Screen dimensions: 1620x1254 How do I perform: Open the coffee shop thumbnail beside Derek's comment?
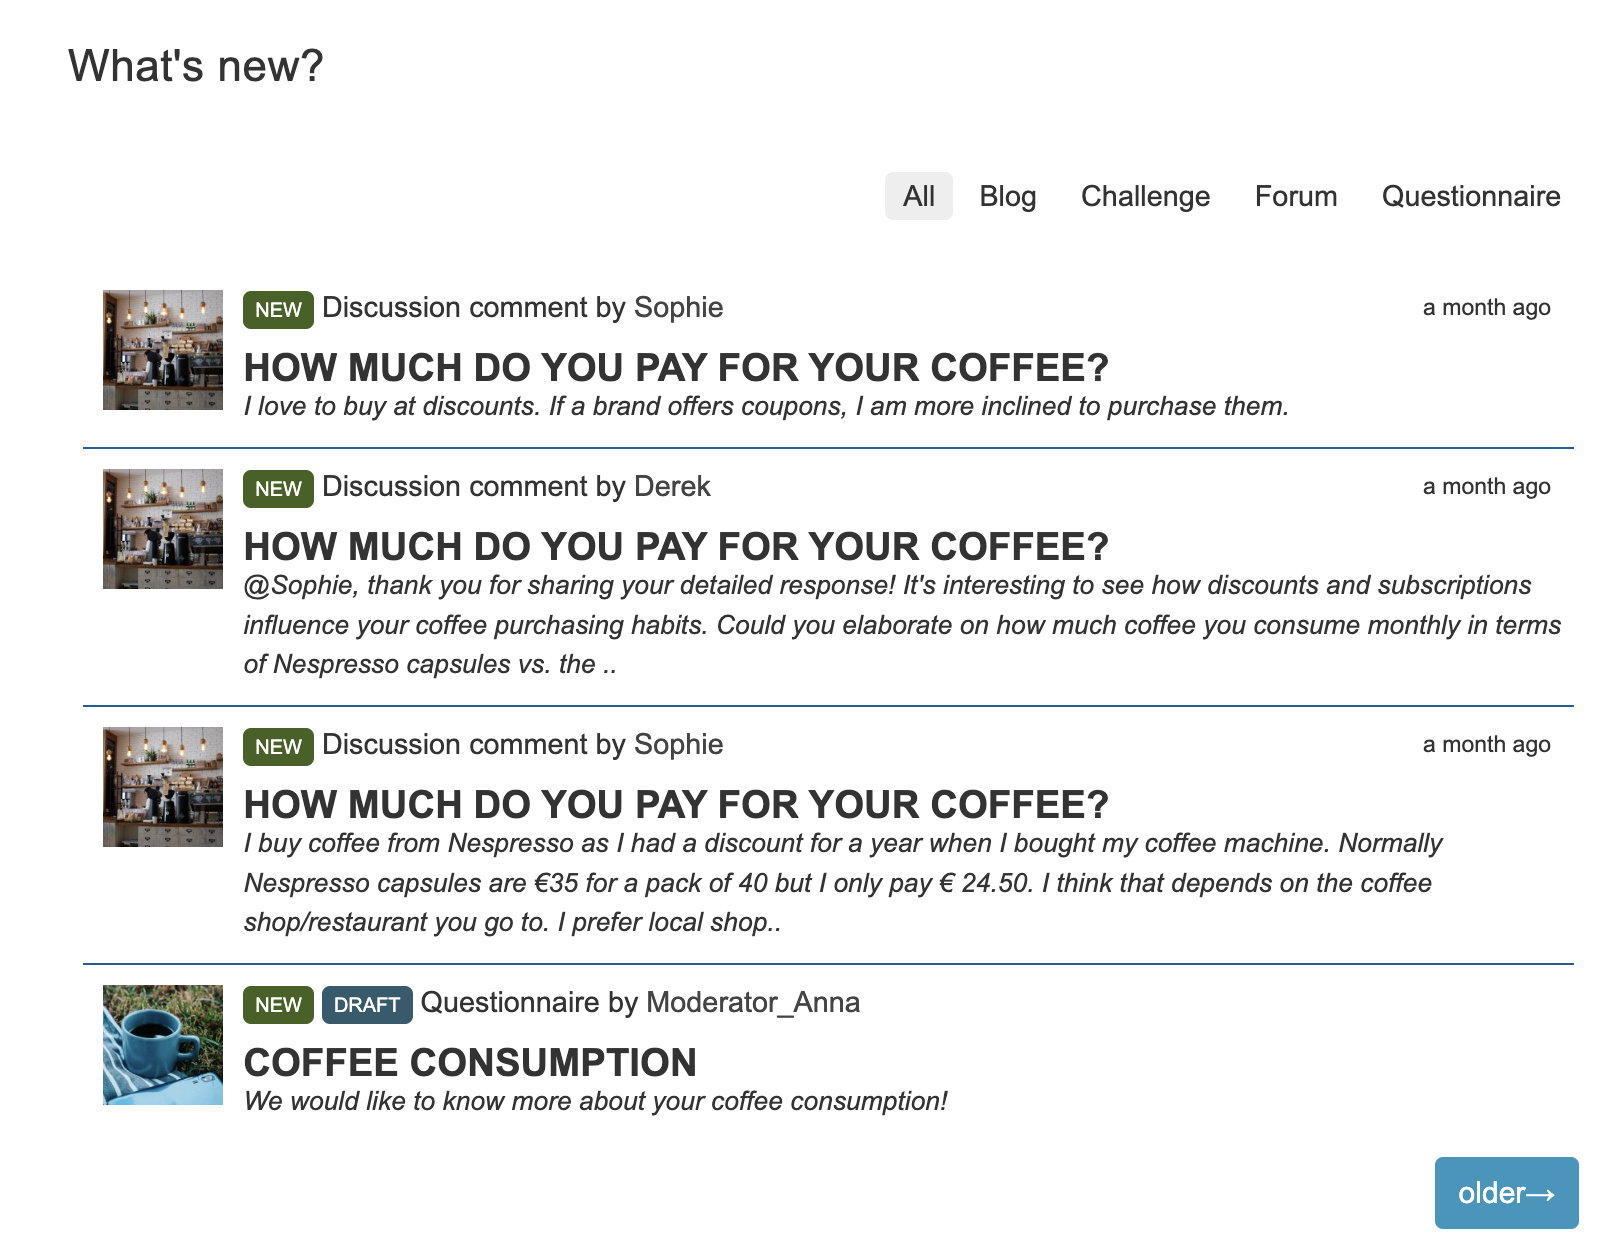(163, 529)
